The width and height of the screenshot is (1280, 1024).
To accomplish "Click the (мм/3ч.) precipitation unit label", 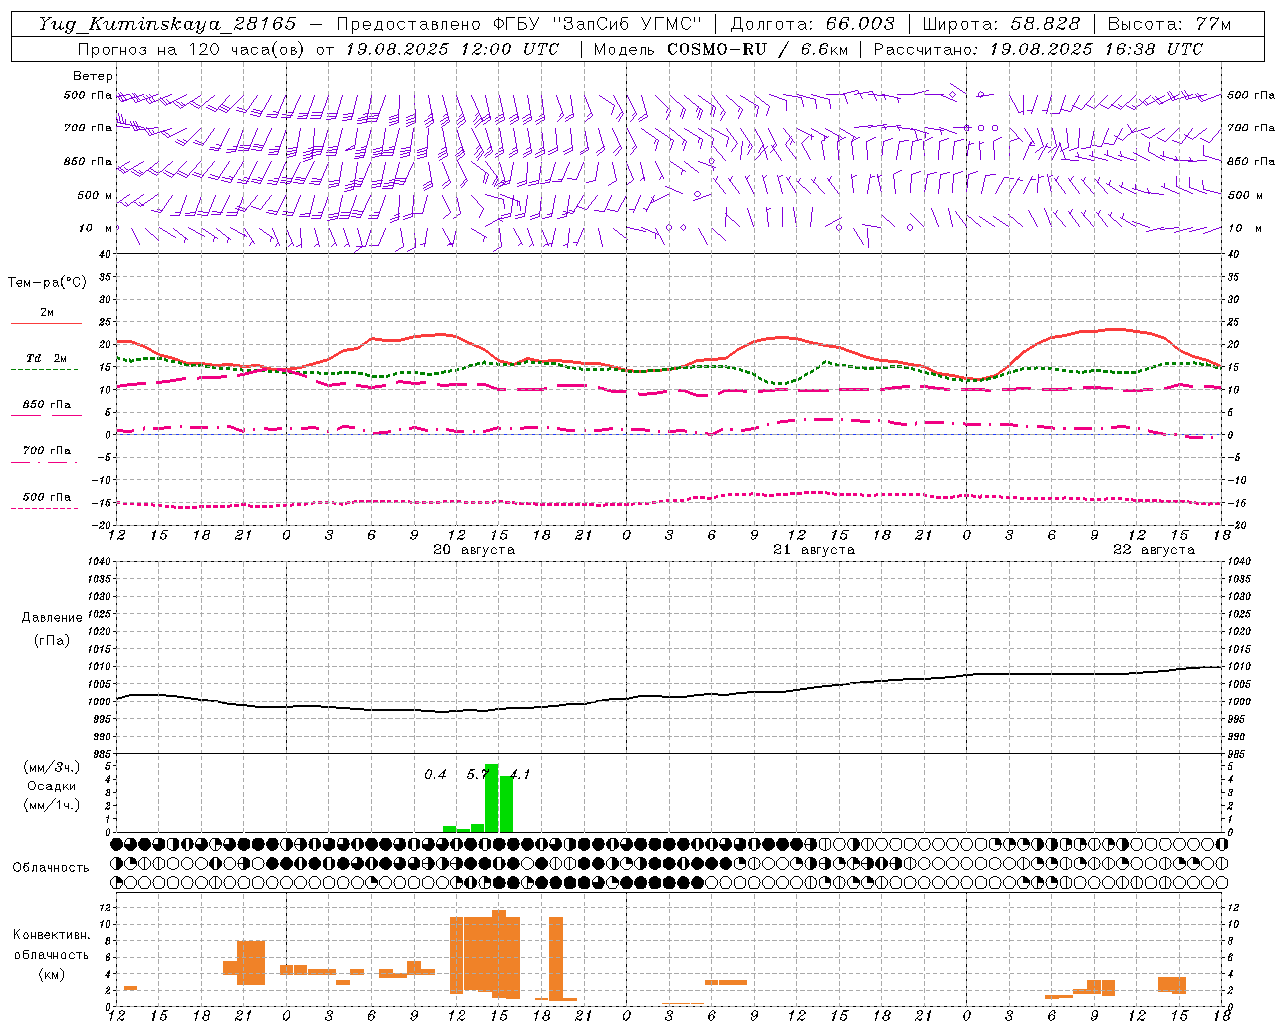I will (x=52, y=767).
